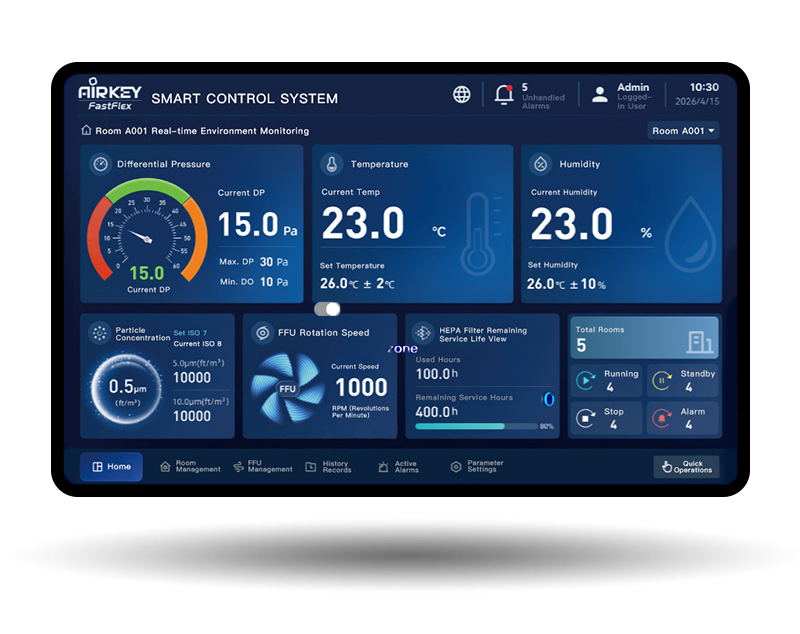Click the FFU current speed 1000 value

[x=361, y=388]
